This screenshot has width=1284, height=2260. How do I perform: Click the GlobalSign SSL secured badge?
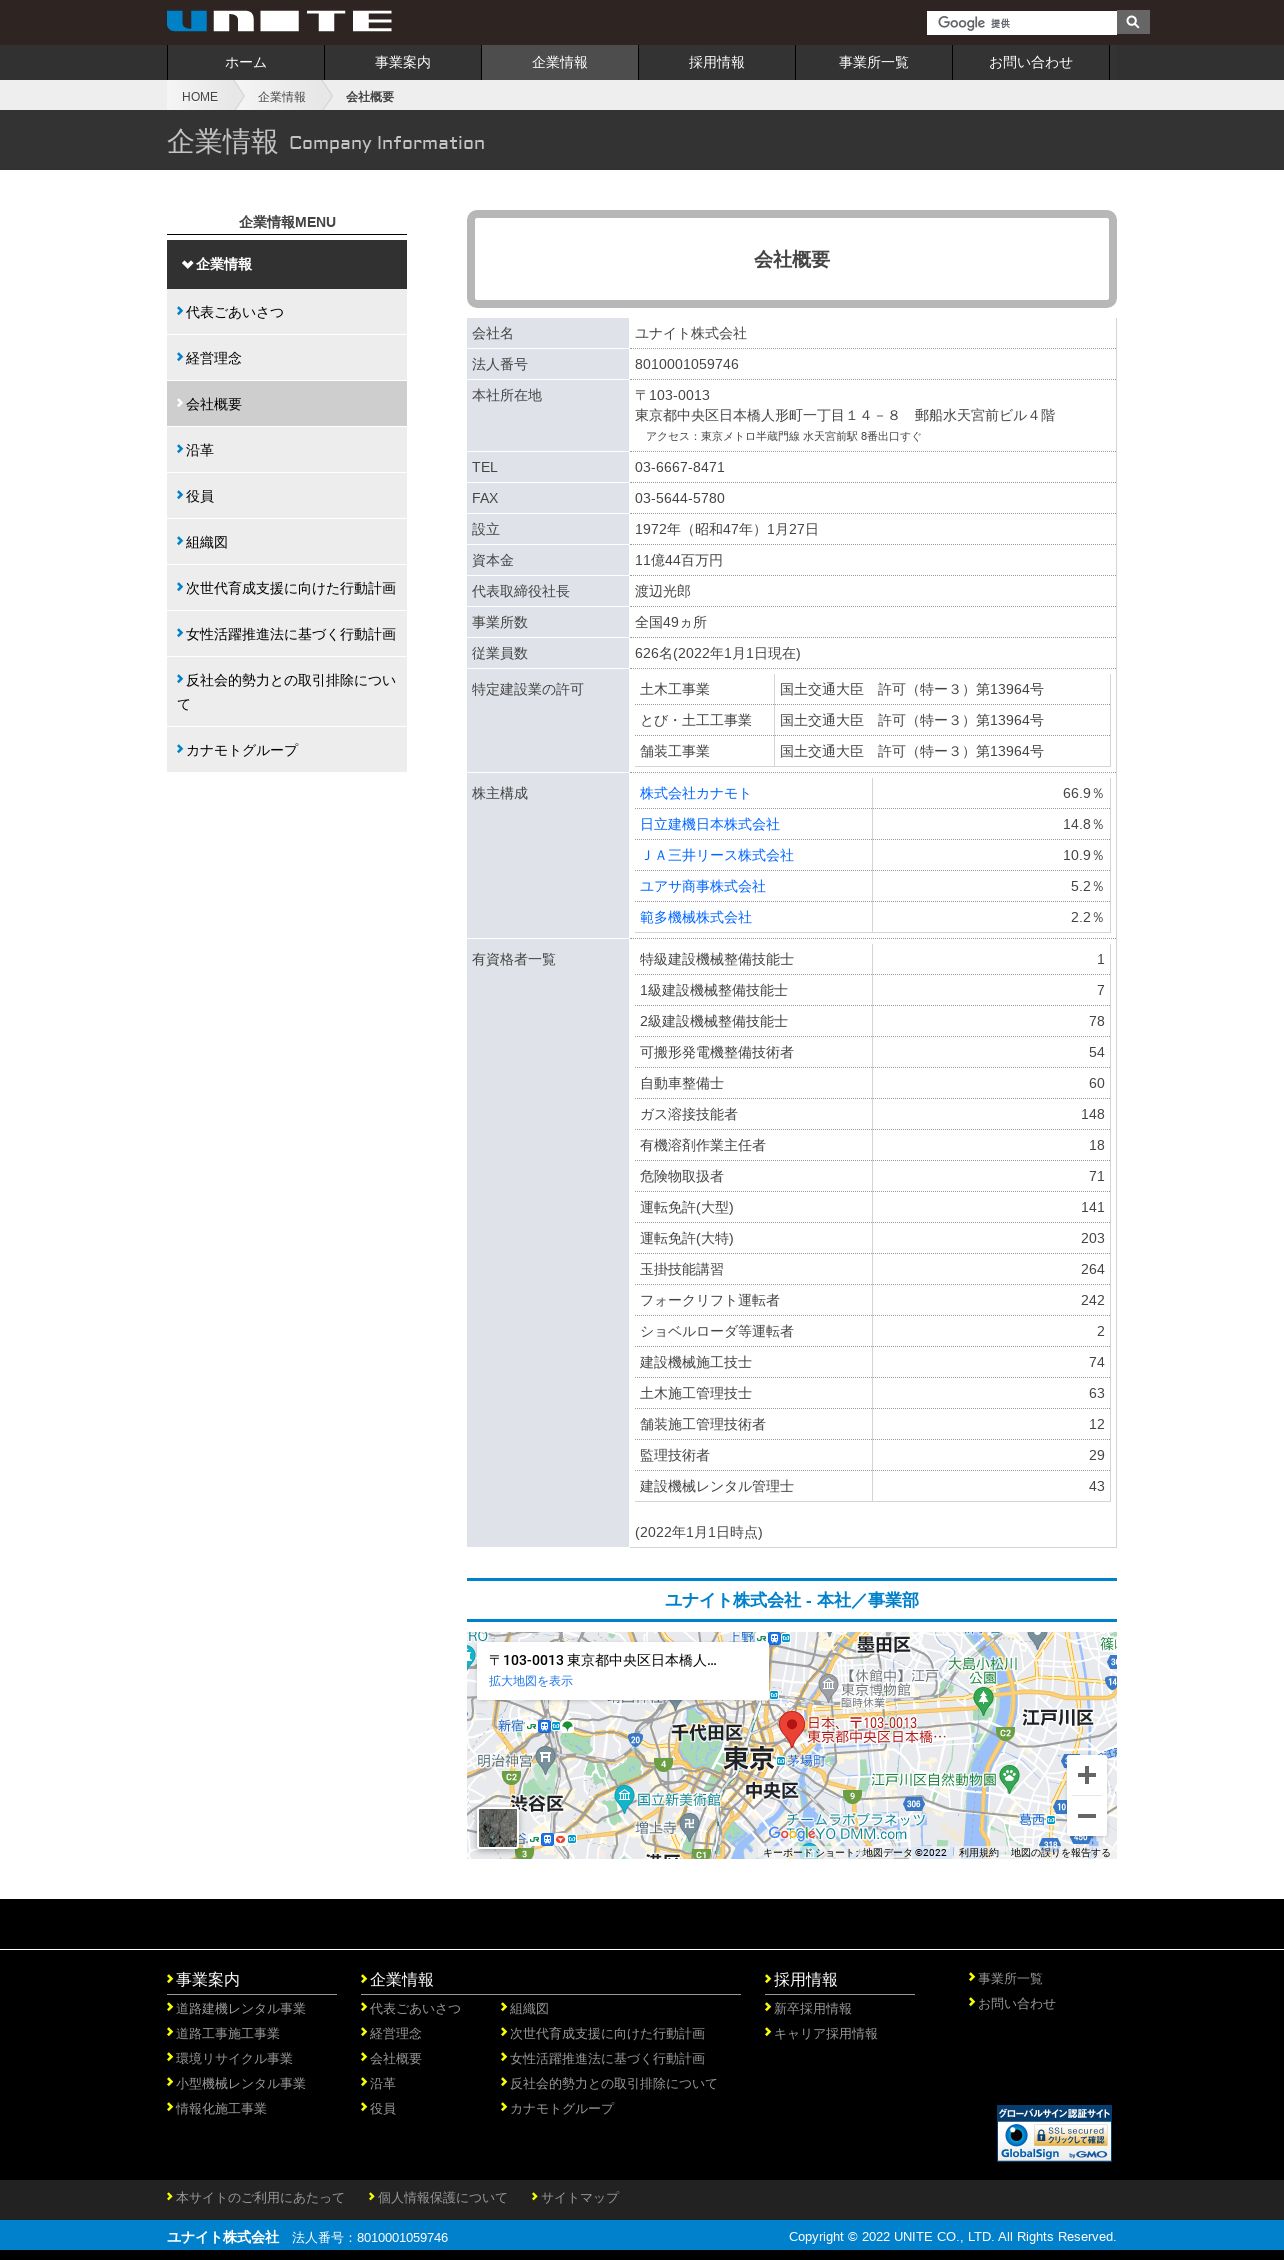[1054, 2133]
